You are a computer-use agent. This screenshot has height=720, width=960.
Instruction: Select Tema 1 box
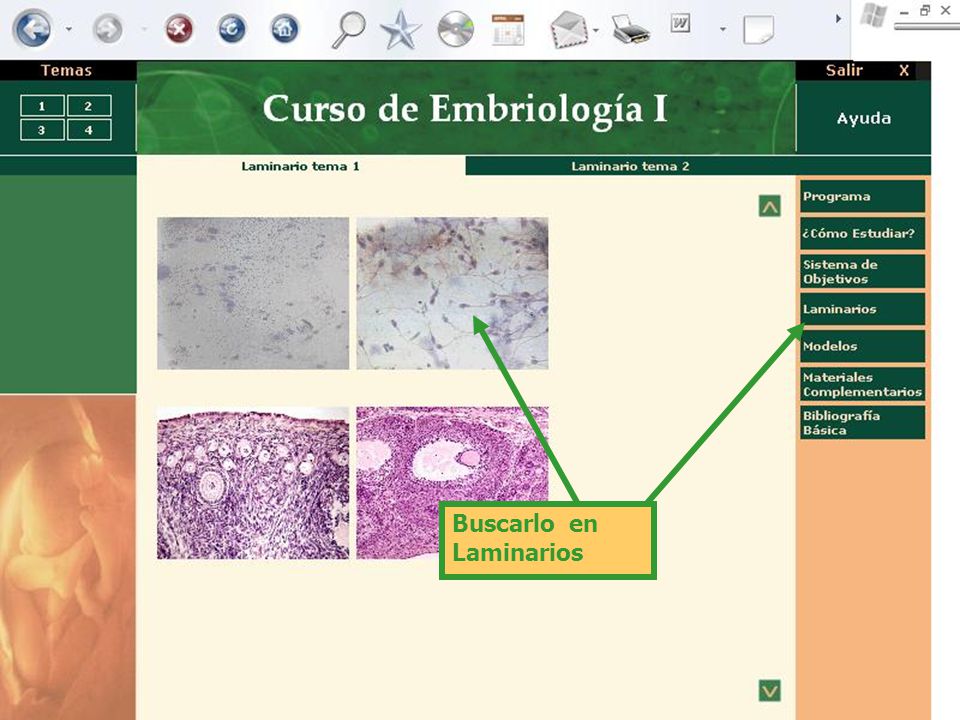pyautogui.click(x=42, y=106)
